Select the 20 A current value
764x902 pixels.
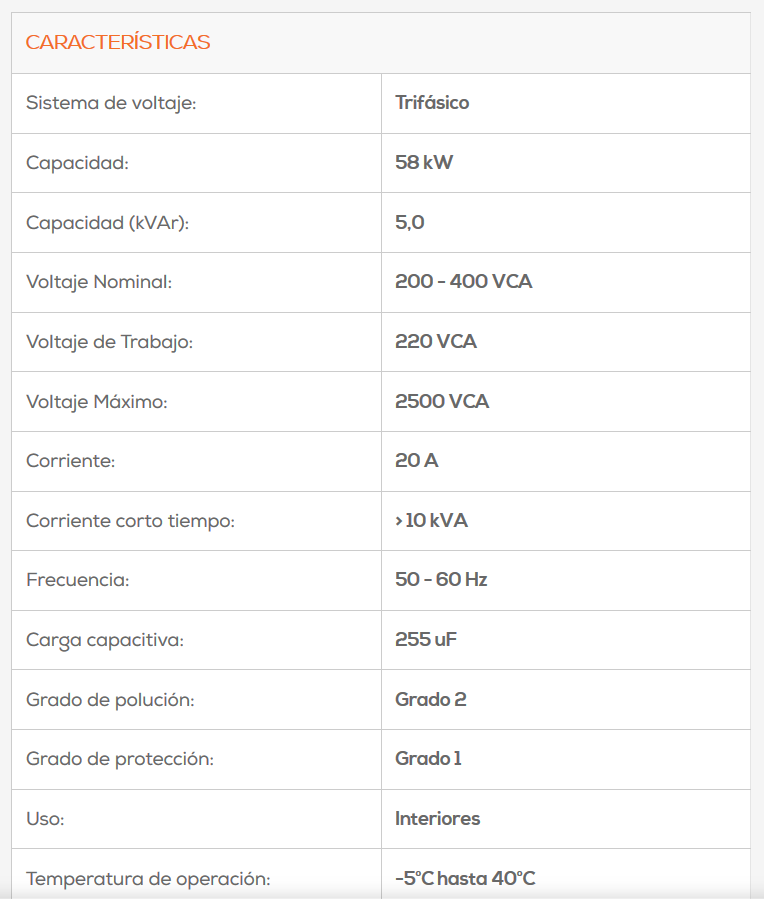point(417,460)
